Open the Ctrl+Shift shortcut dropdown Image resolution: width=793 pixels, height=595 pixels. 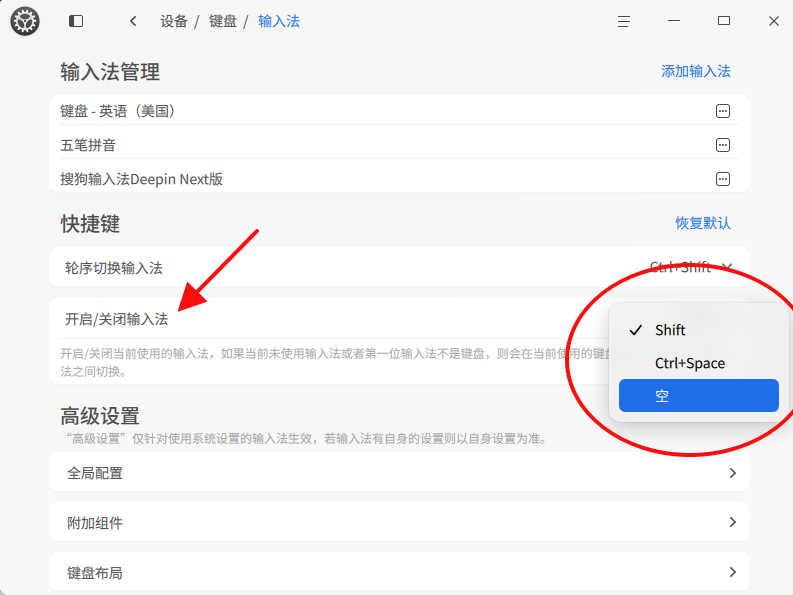click(x=691, y=267)
